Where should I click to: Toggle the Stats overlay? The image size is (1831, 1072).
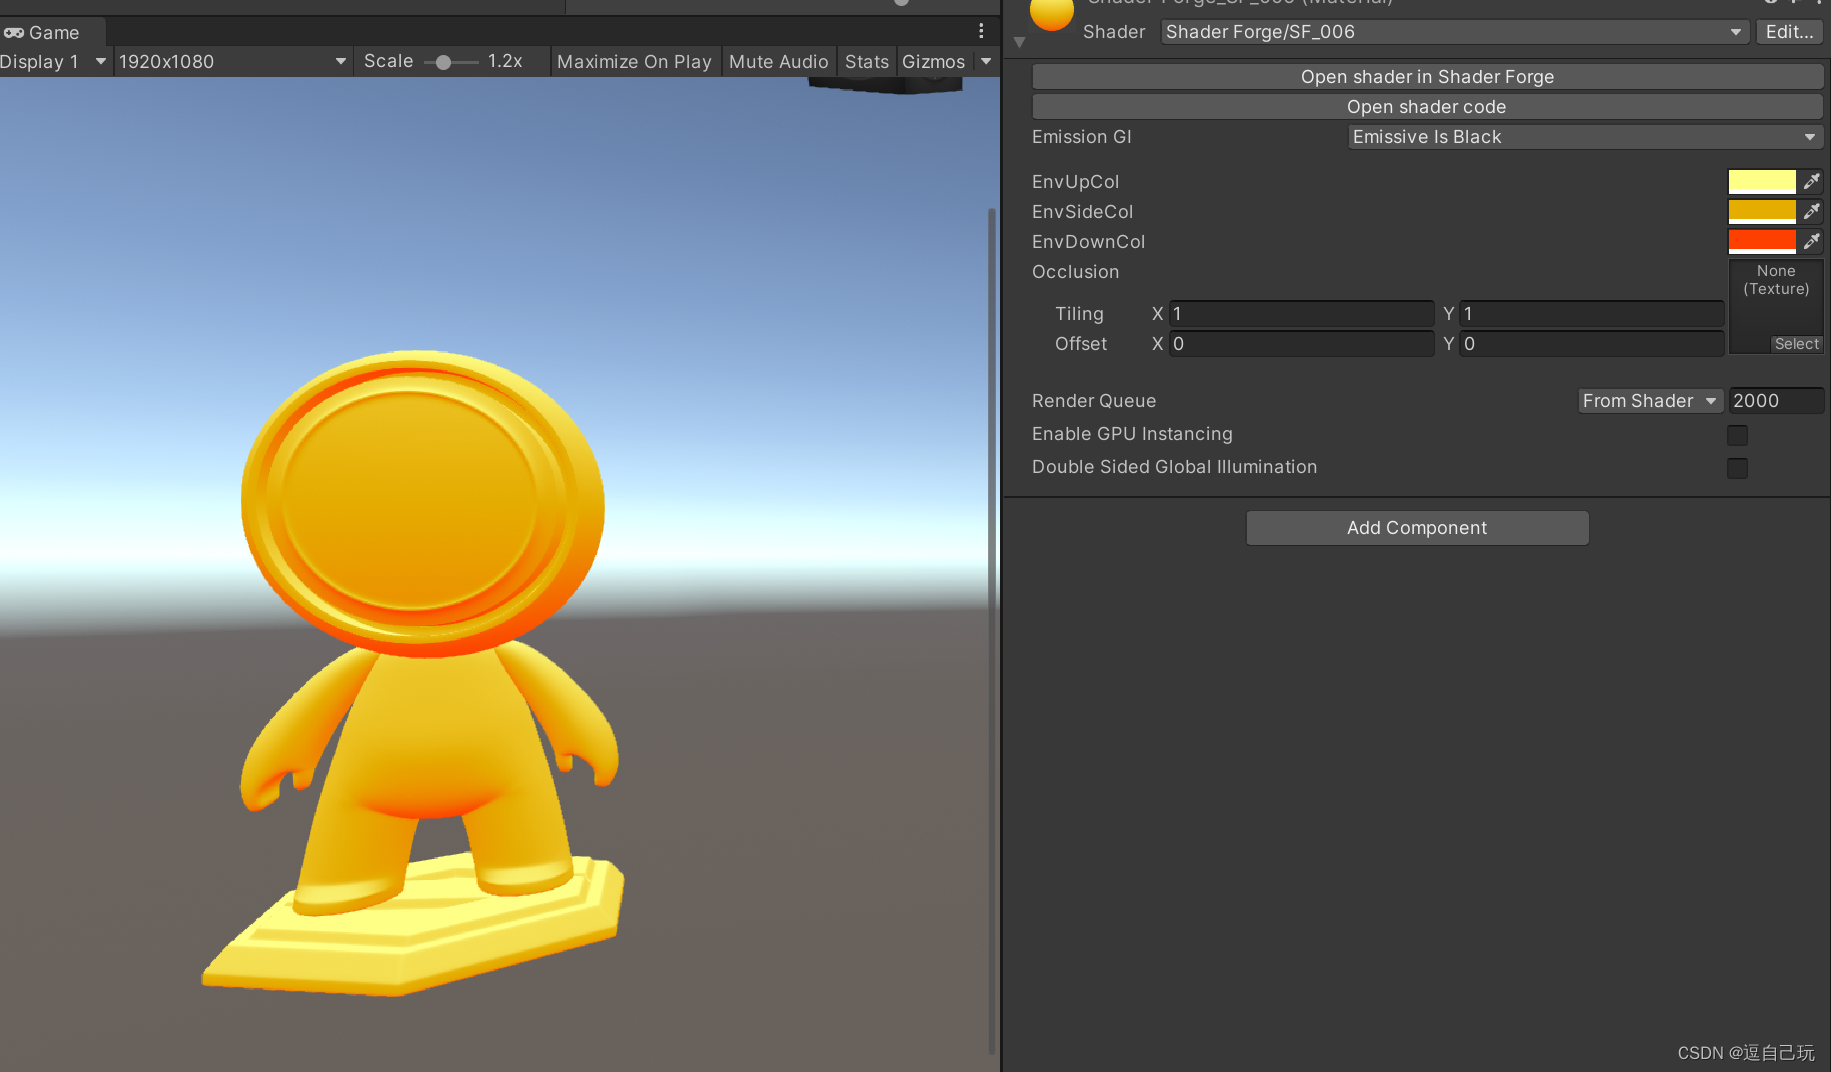[866, 61]
